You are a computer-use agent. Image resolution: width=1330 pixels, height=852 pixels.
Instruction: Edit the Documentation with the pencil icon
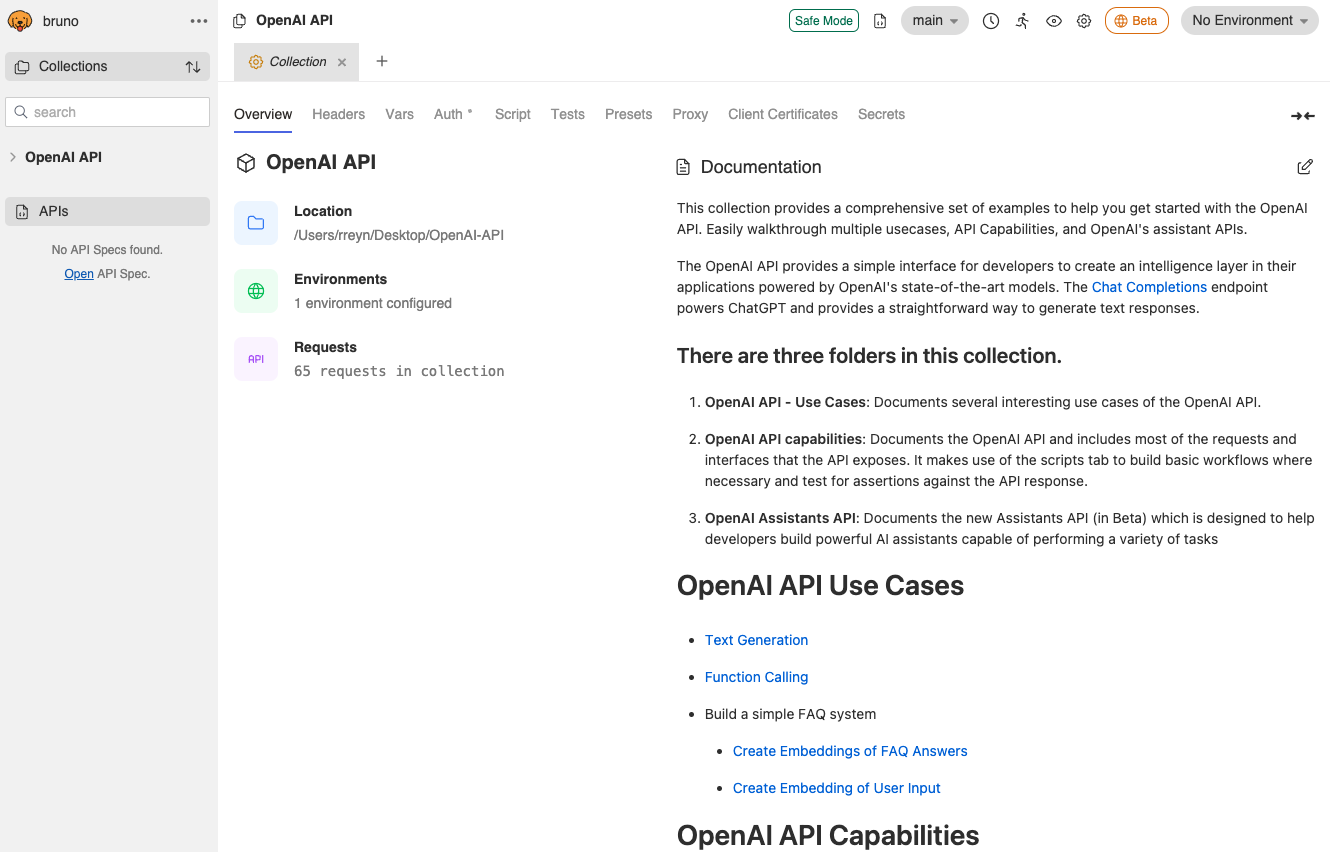pyautogui.click(x=1305, y=166)
